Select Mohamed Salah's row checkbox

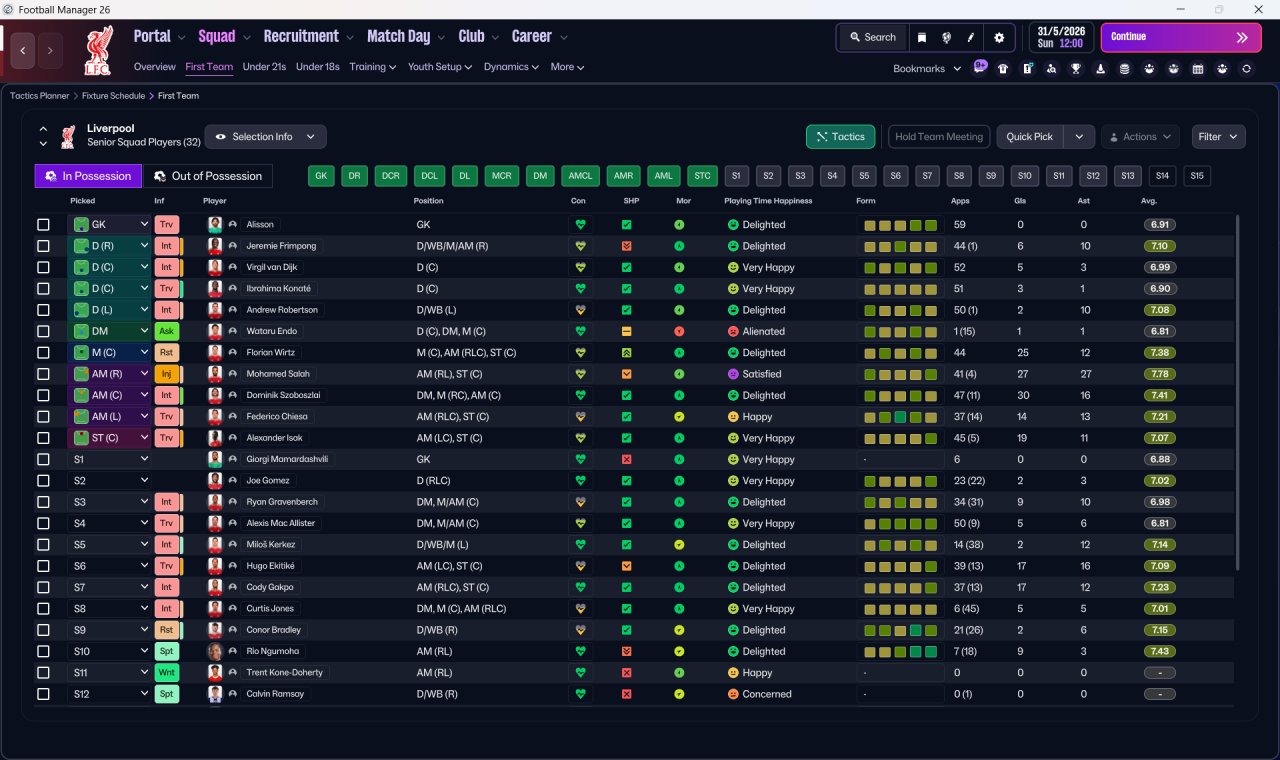click(x=43, y=374)
